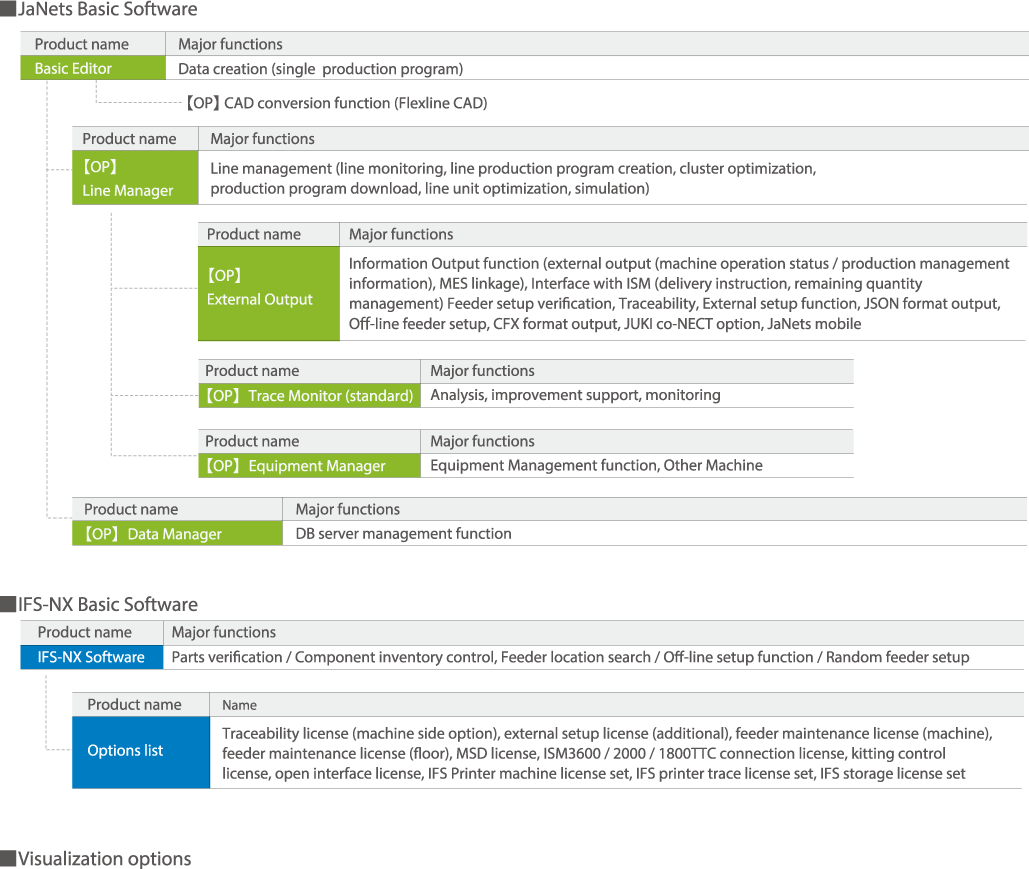This screenshot has height=869, width=1029.
Task: Click 'Product name' header above IFS-NX Software
Action: point(85,632)
